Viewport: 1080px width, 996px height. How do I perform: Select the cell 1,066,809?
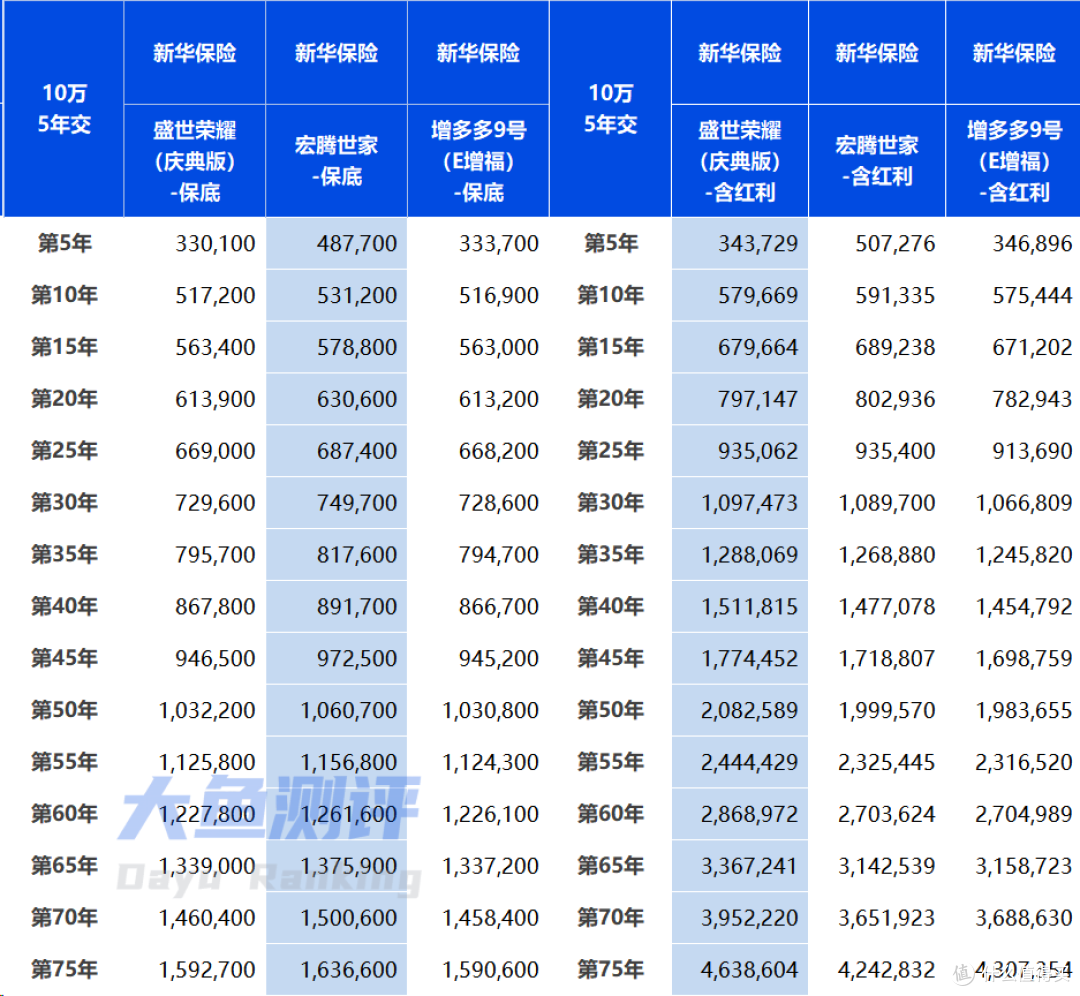point(1024,503)
